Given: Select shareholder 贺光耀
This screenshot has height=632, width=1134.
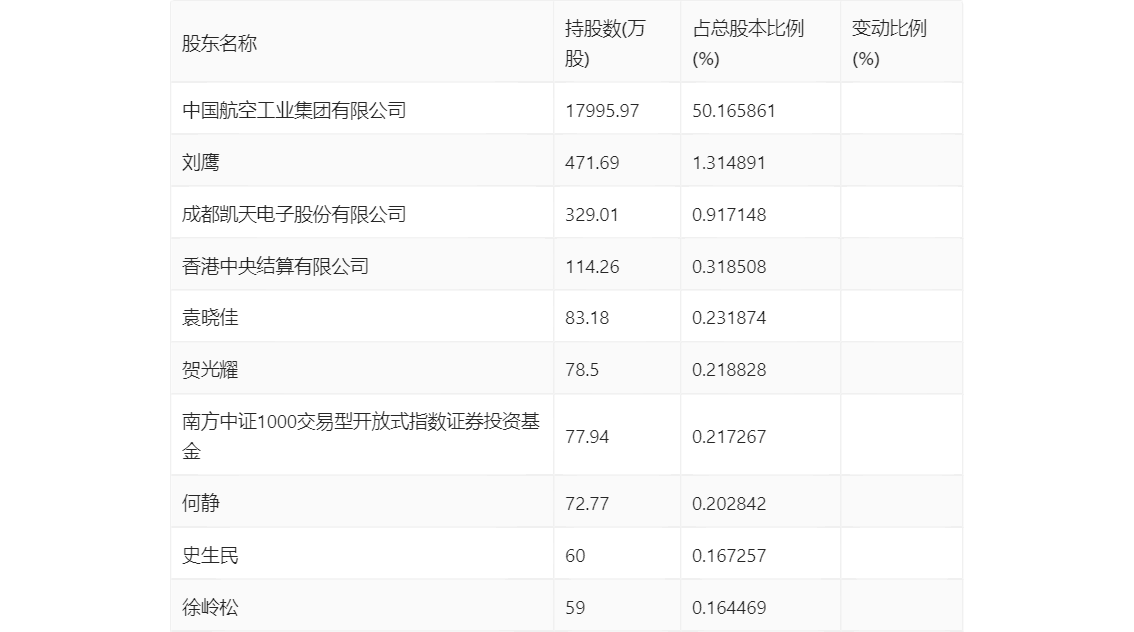Looking at the screenshot, I should (x=210, y=369).
